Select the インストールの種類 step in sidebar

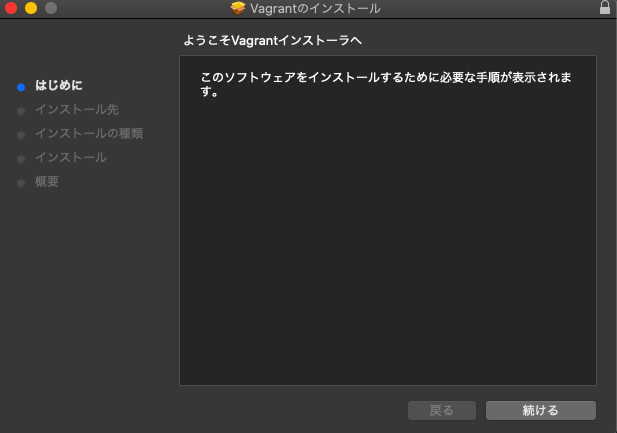(89, 133)
